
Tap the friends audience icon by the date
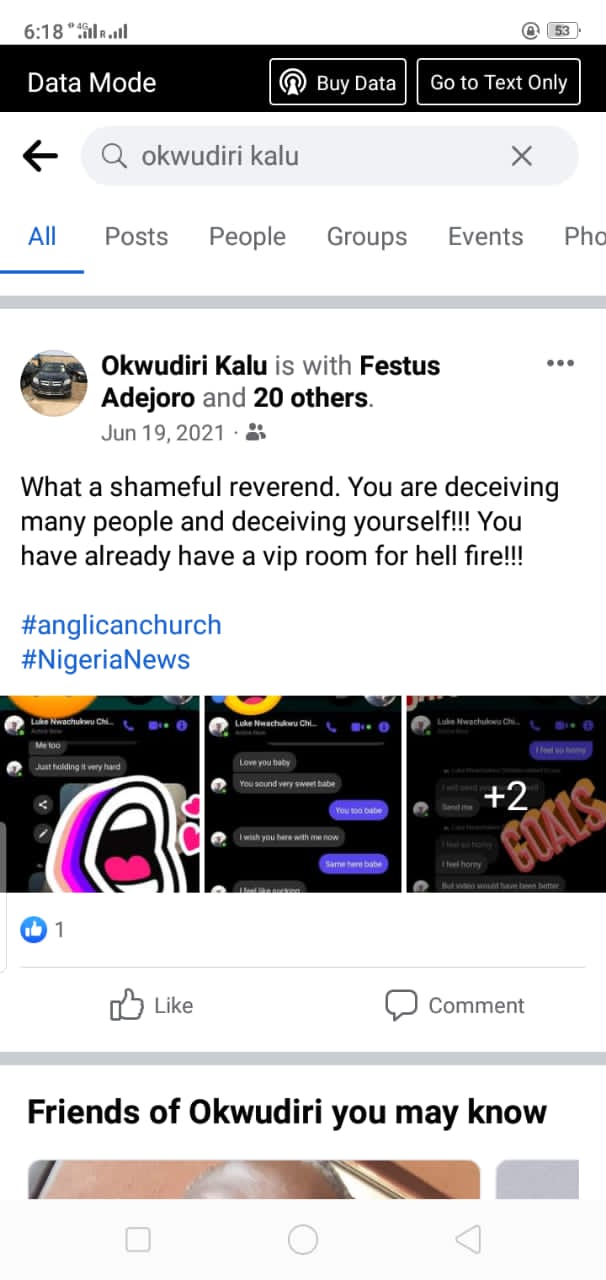pos(256,432)
